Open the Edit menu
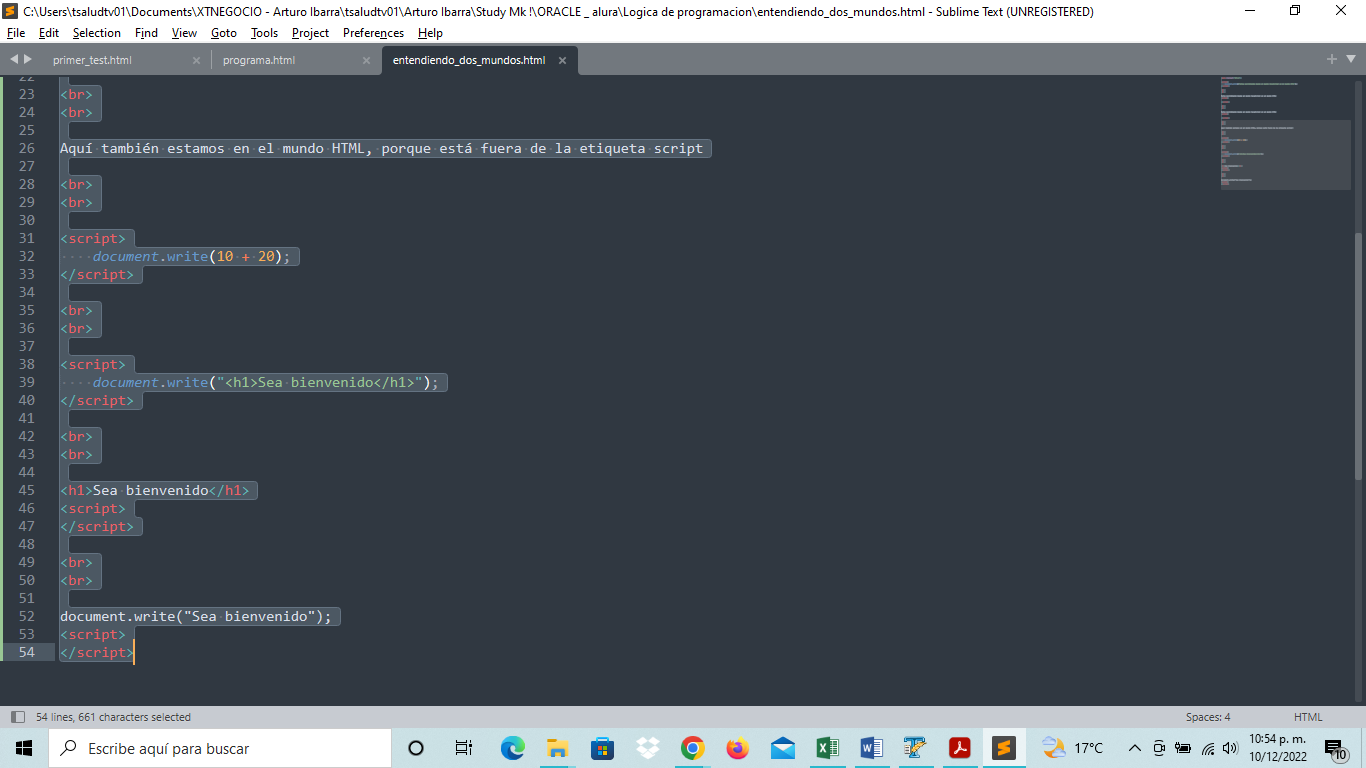This screenshot has width=1366, height=768. (49, 33)
